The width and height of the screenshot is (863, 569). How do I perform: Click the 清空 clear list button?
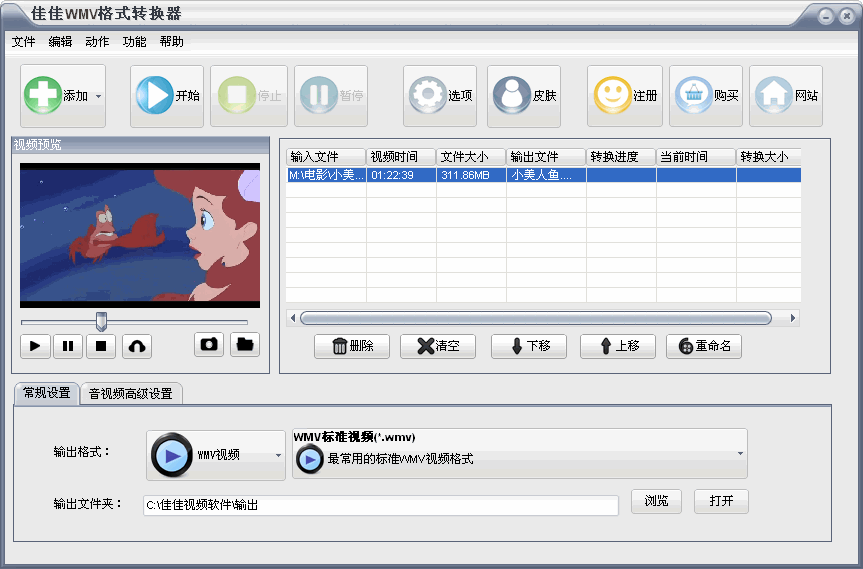click(438, 346)
